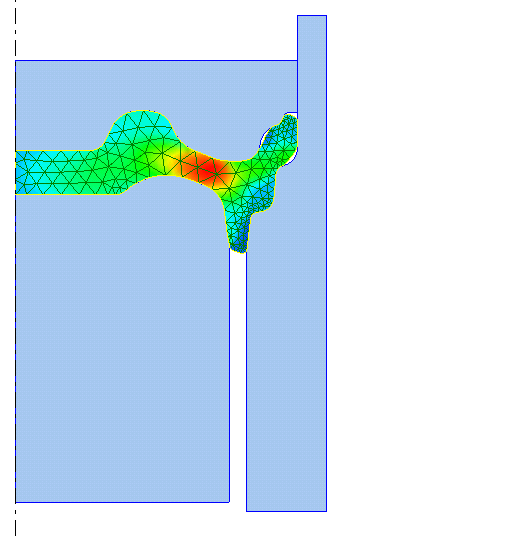The height and width of the screenshot is (536, 530).
Task: Click the white gap between lower die and wall
Action: (238, 376)
